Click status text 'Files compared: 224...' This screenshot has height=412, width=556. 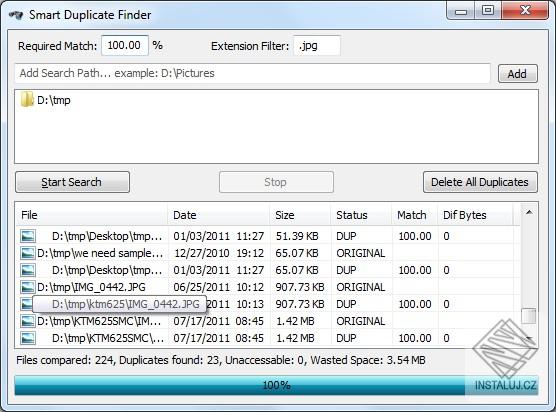pyautogui.click(x=221, y=360)
